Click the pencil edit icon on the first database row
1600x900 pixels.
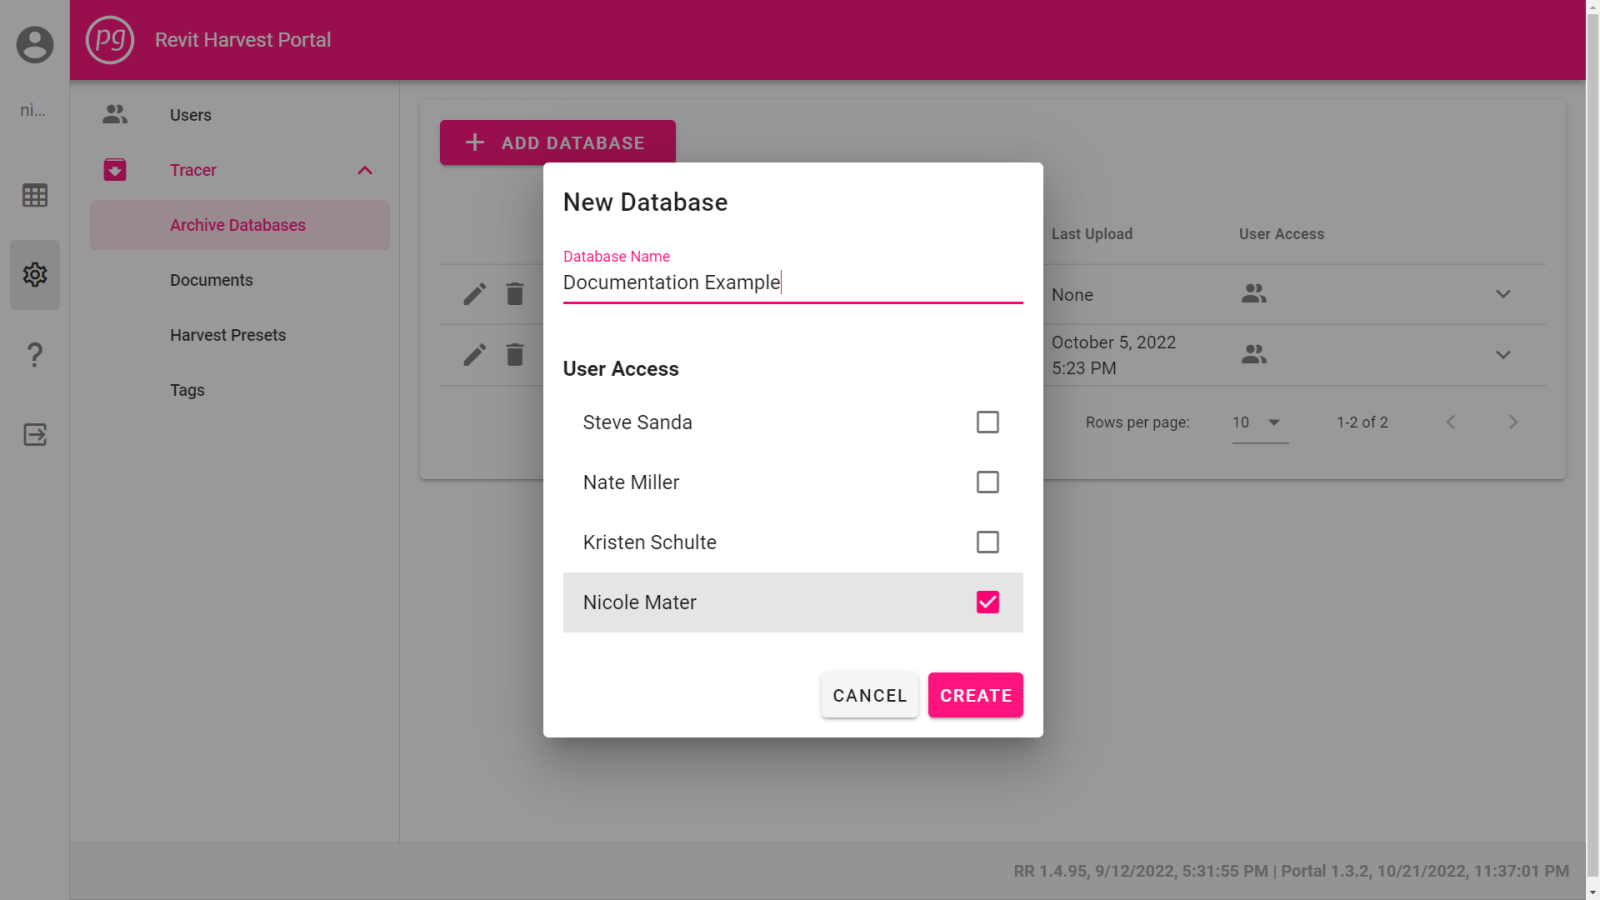coord(473,294)
